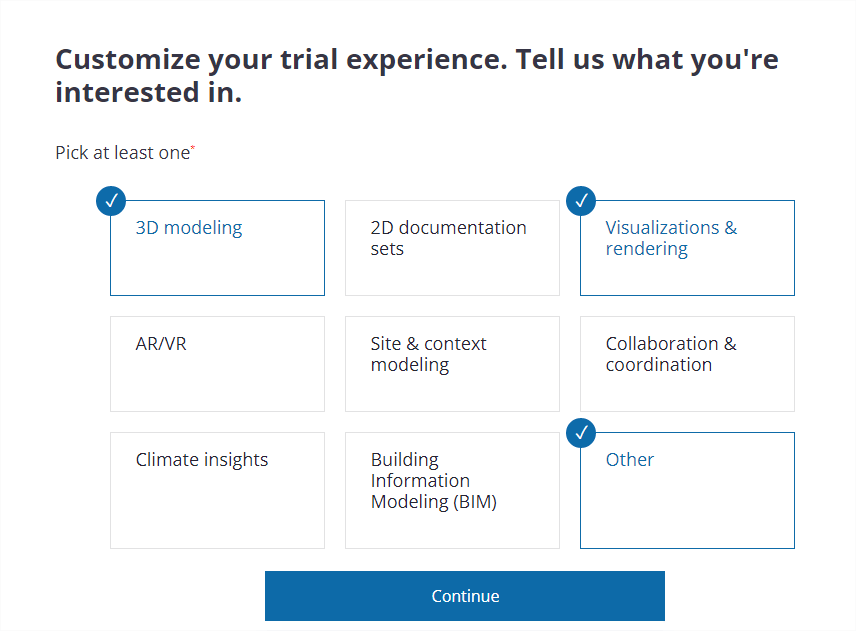Click the 'Customize your trial experience' heading

[x=417, y=75]
